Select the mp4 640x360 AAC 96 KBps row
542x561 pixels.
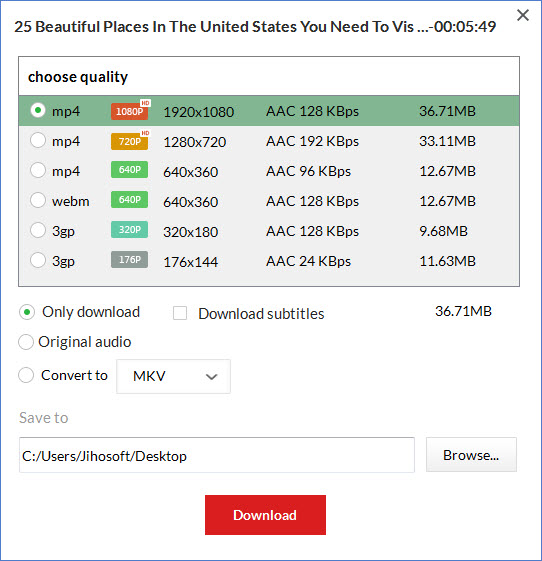click(x=269, y=171)
